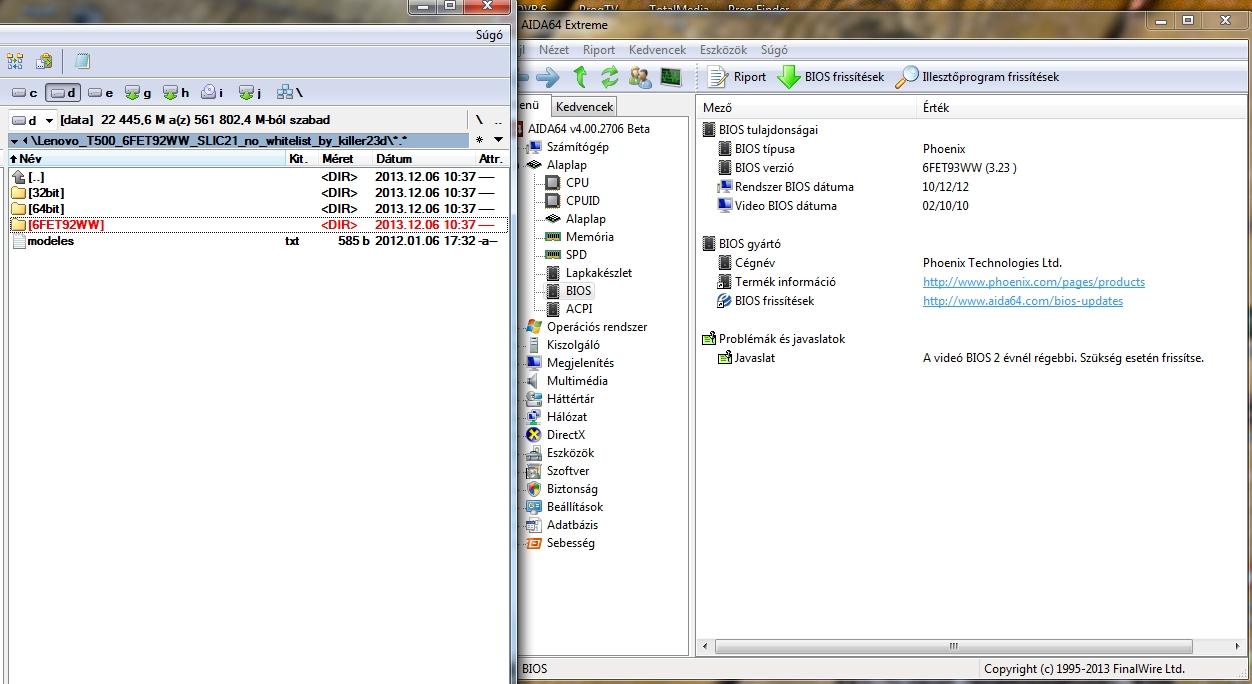Image resolution: width=1252 pixels, height=684 pixels.
Task: Switch to network drive g
Action: point(138,93)
